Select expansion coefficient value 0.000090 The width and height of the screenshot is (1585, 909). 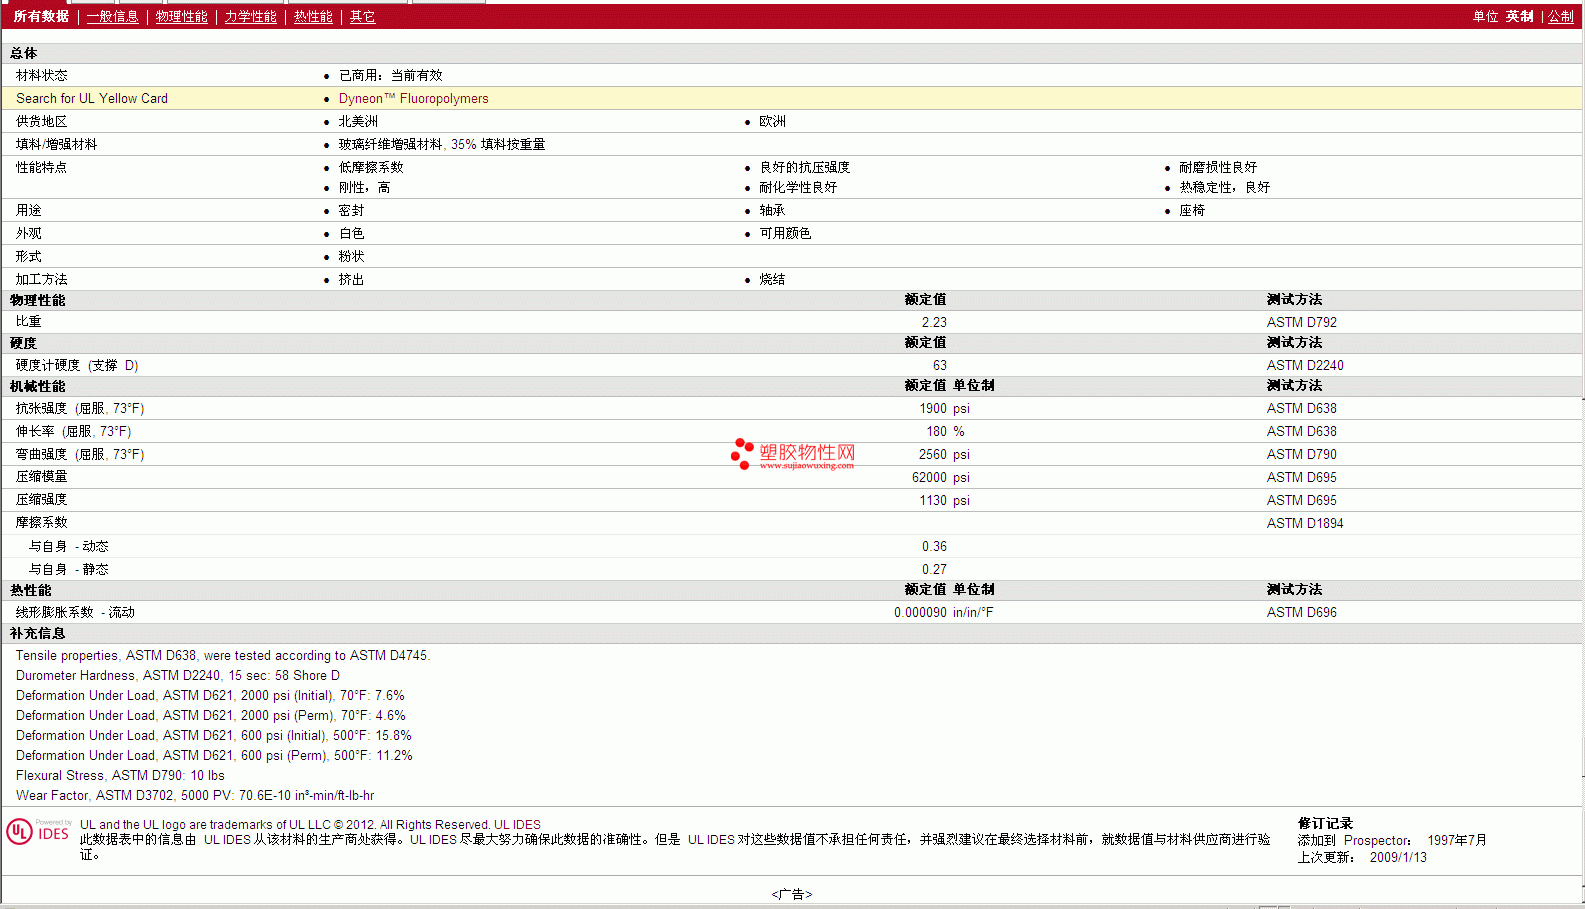(x=920, y=612)
